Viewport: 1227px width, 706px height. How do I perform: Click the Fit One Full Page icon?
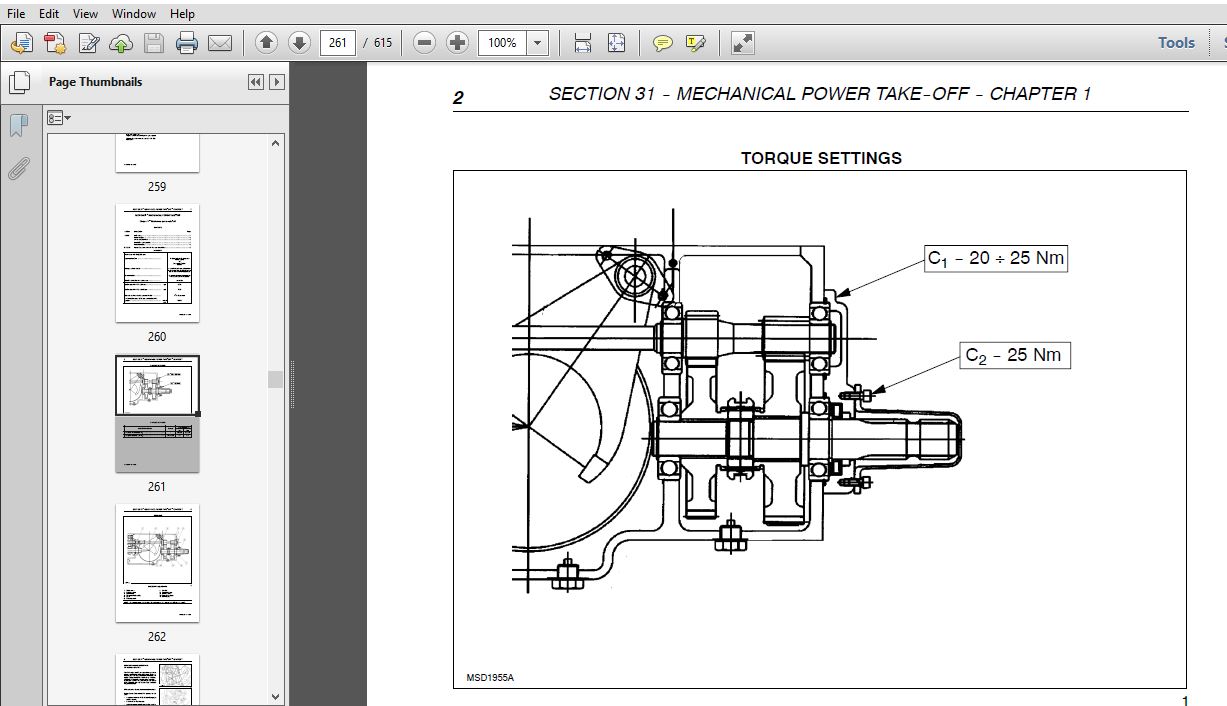pos(616,43)
